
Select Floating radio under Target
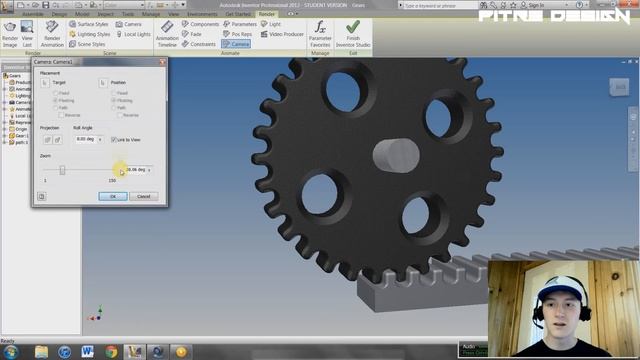pos(56,100)
